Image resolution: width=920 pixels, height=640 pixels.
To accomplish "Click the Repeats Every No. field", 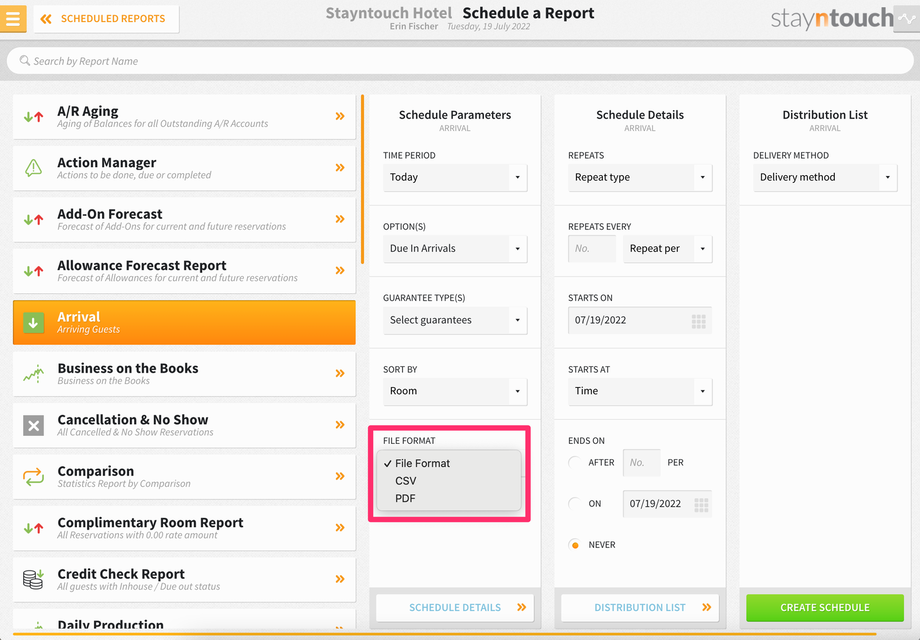I will [x=592, y=249].
